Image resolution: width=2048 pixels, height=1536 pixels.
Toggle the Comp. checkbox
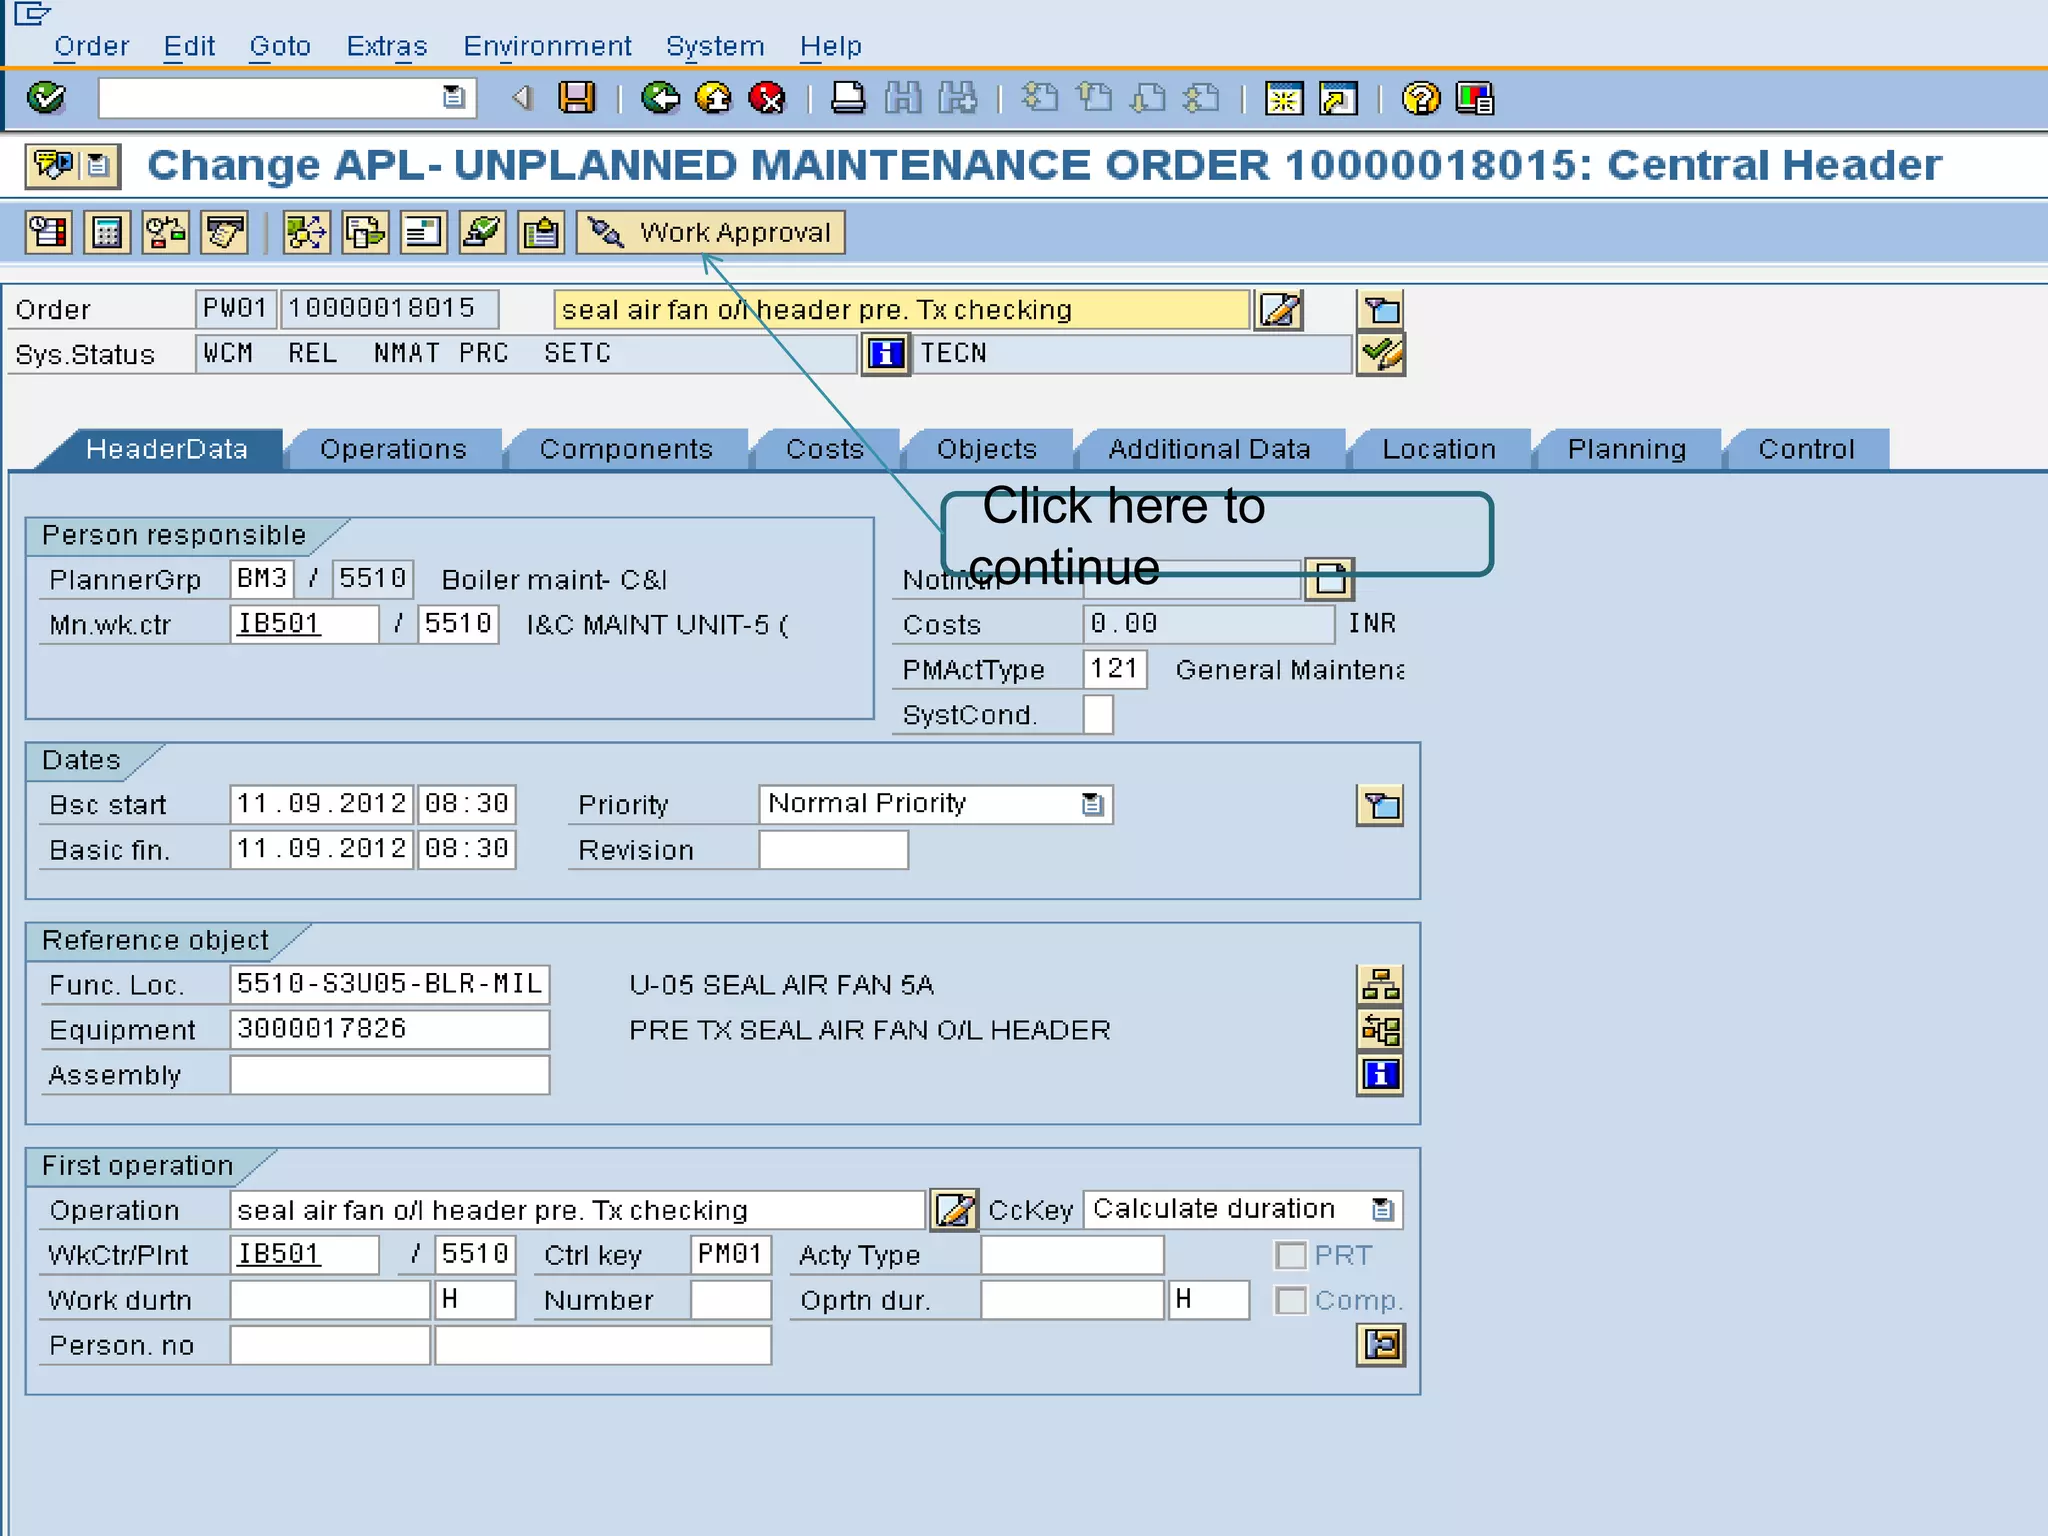coord(1291,1300)
